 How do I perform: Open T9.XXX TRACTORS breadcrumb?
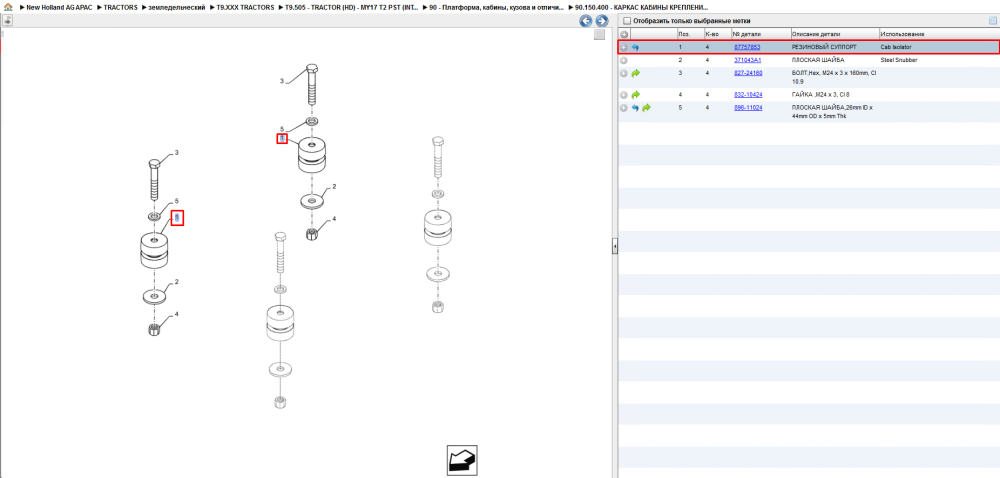246,7
